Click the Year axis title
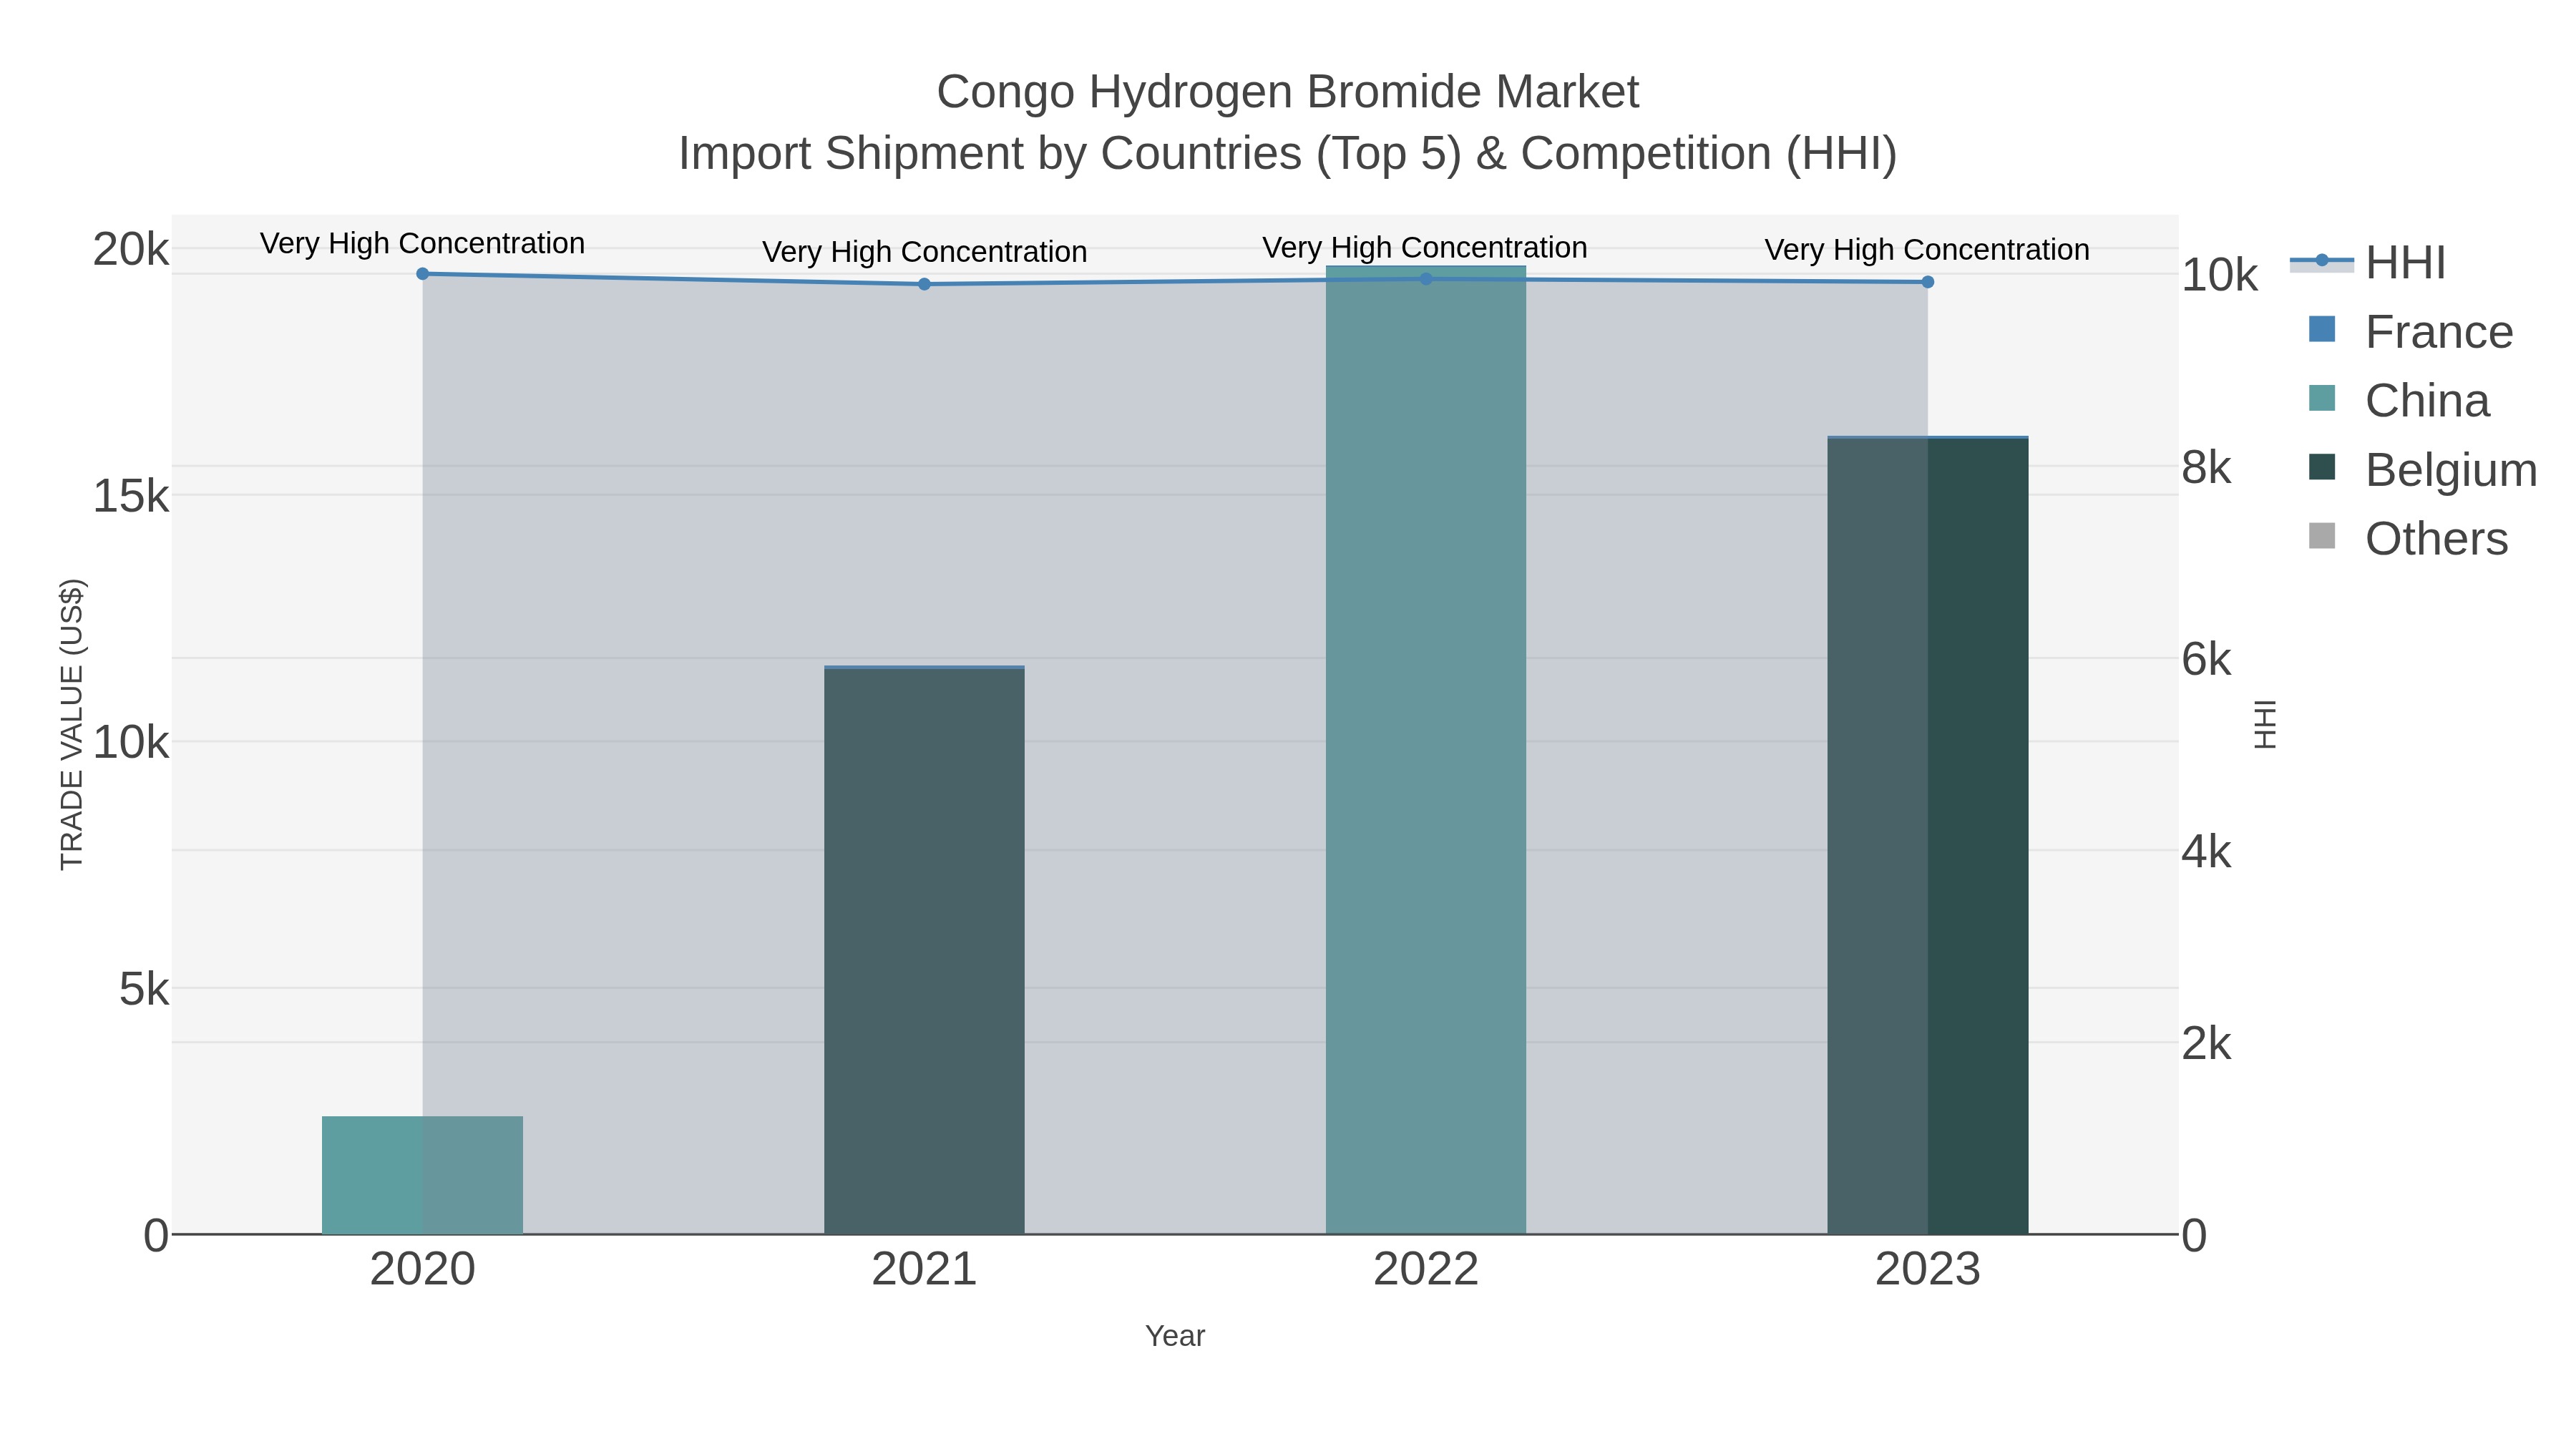 (x=1175, y=1336)
